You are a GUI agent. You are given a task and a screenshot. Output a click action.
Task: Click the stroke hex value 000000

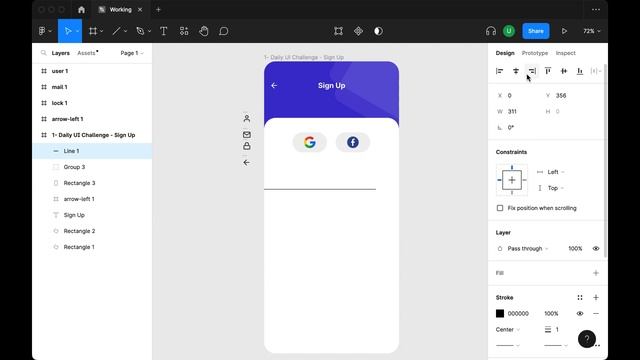click(518, 313)
